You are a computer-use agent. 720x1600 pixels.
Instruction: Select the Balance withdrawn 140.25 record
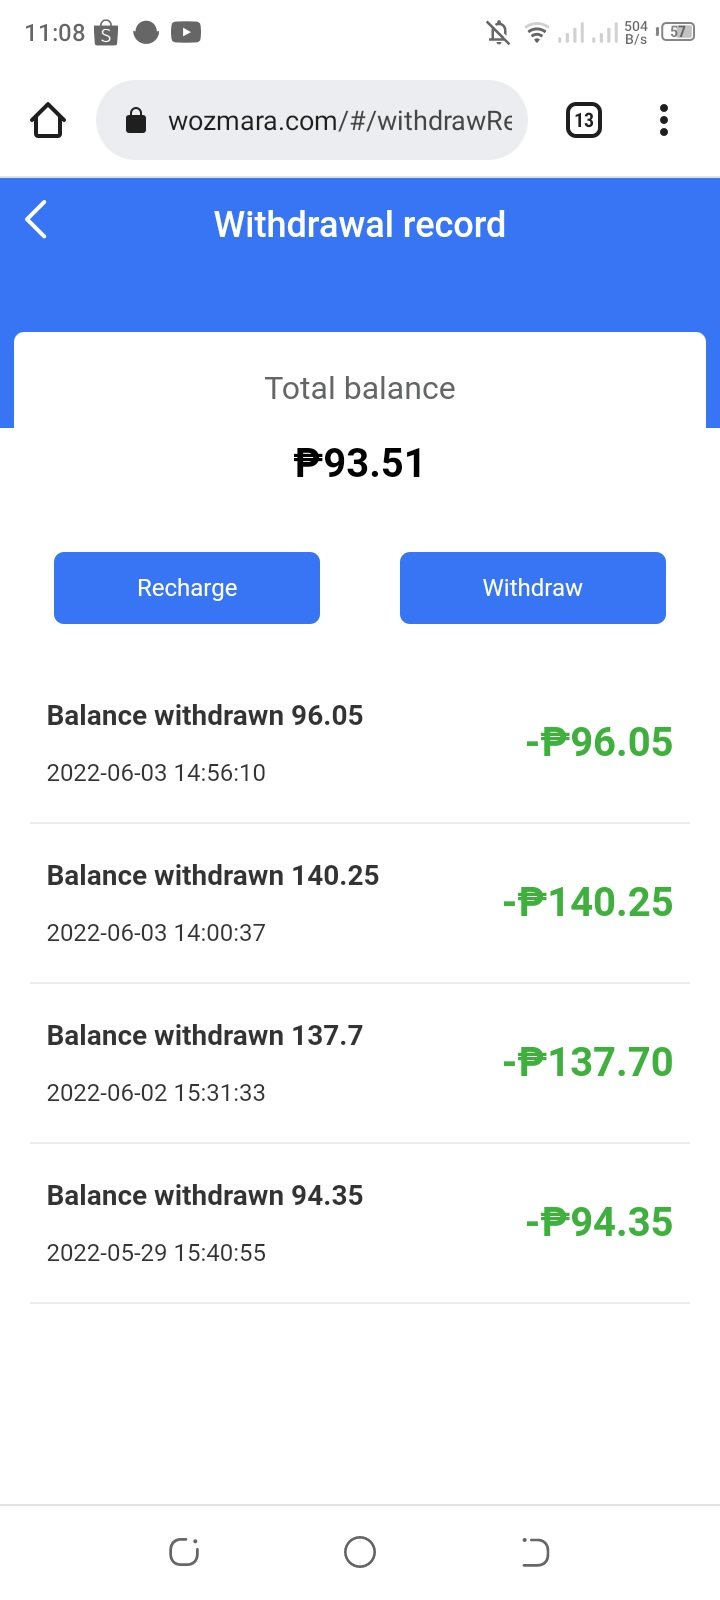(x=360, y=903)
